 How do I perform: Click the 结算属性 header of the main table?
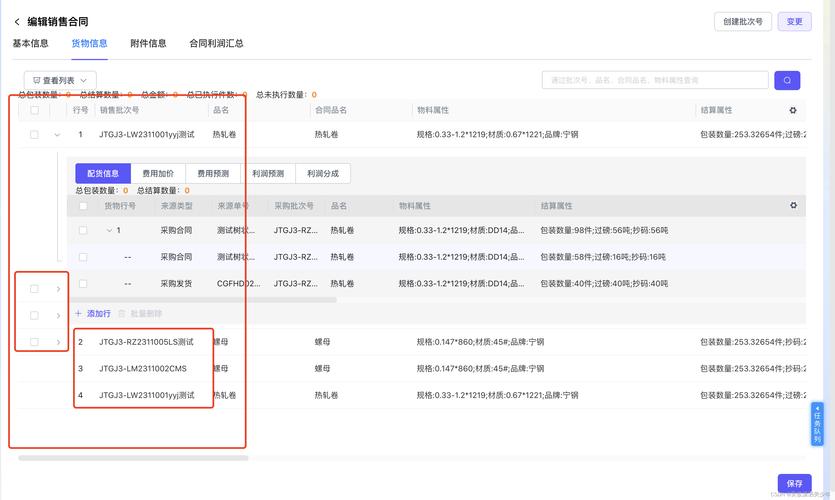coord(716,110)
